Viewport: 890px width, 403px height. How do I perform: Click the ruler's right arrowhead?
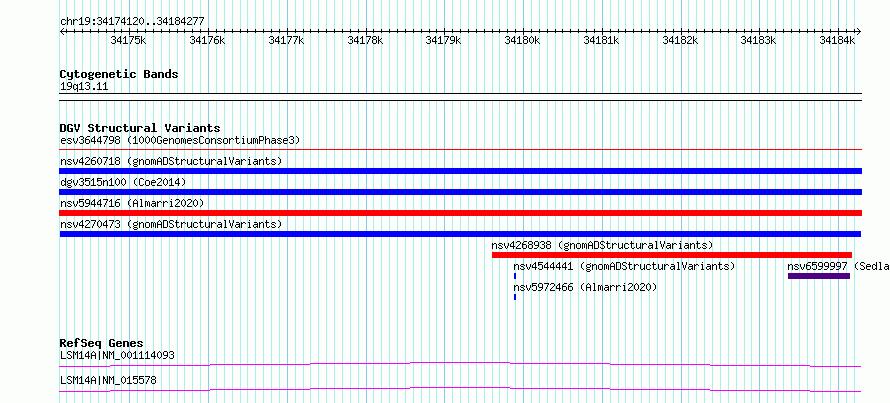(x=859, y=31)
